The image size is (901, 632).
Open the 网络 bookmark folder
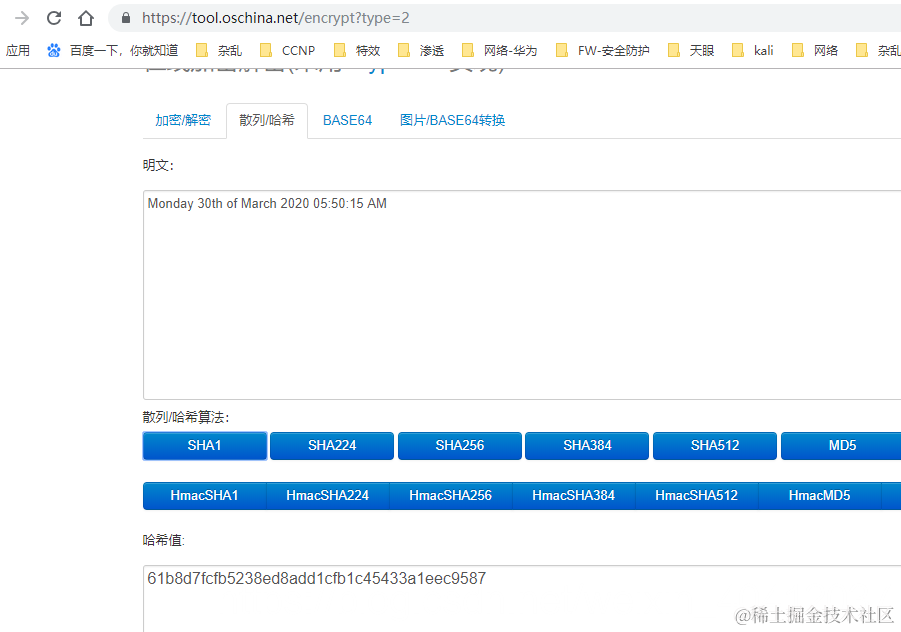coord(815,51)
